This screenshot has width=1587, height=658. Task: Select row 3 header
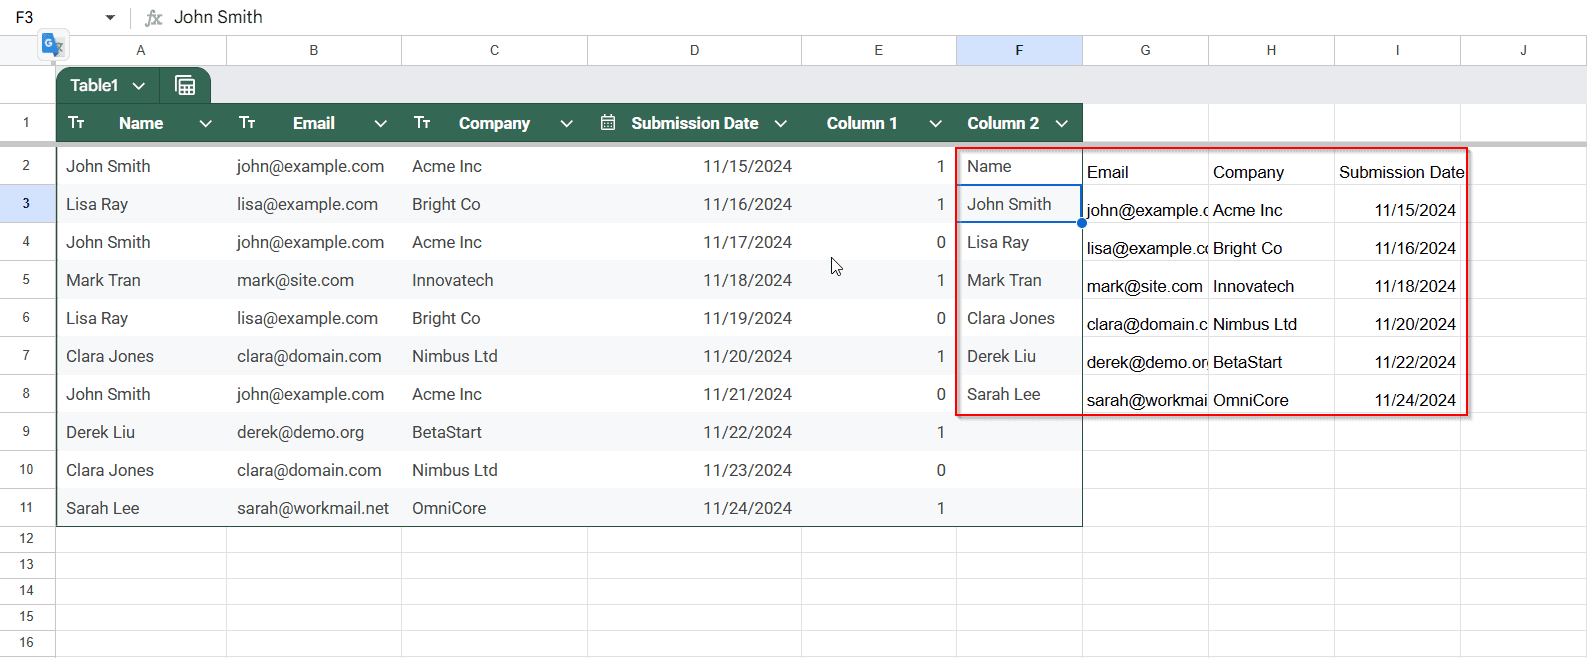[x=27, y=204]
